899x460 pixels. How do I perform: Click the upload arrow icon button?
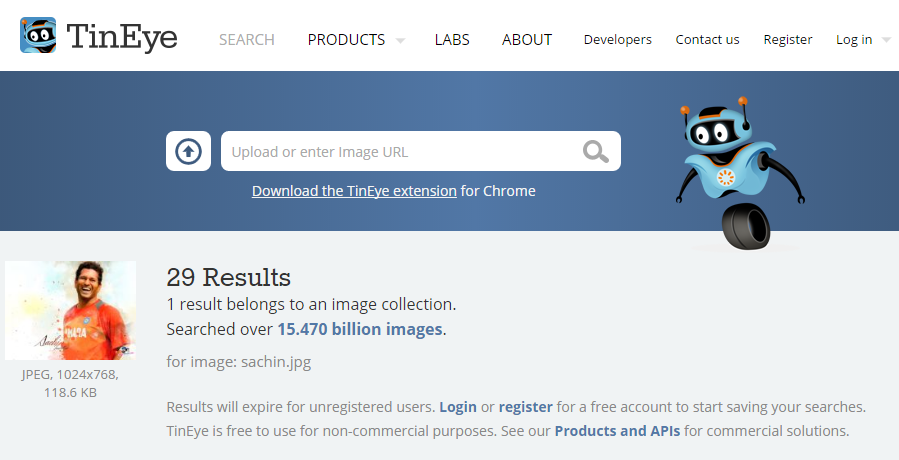[189, 151]
